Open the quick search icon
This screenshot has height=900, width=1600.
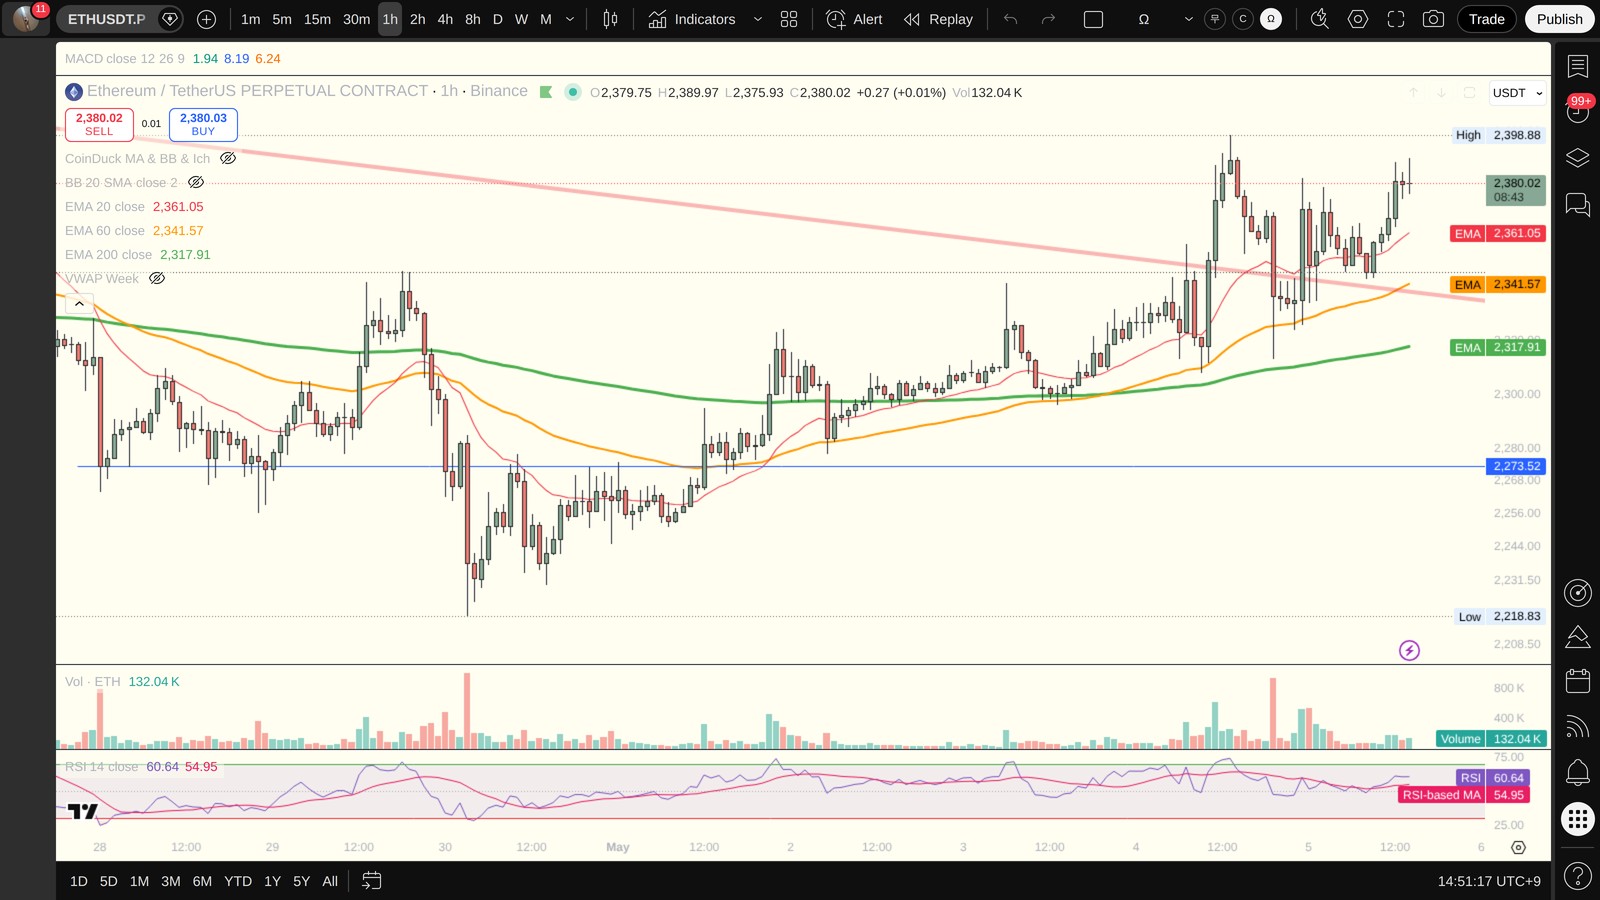click(1319, 19)
